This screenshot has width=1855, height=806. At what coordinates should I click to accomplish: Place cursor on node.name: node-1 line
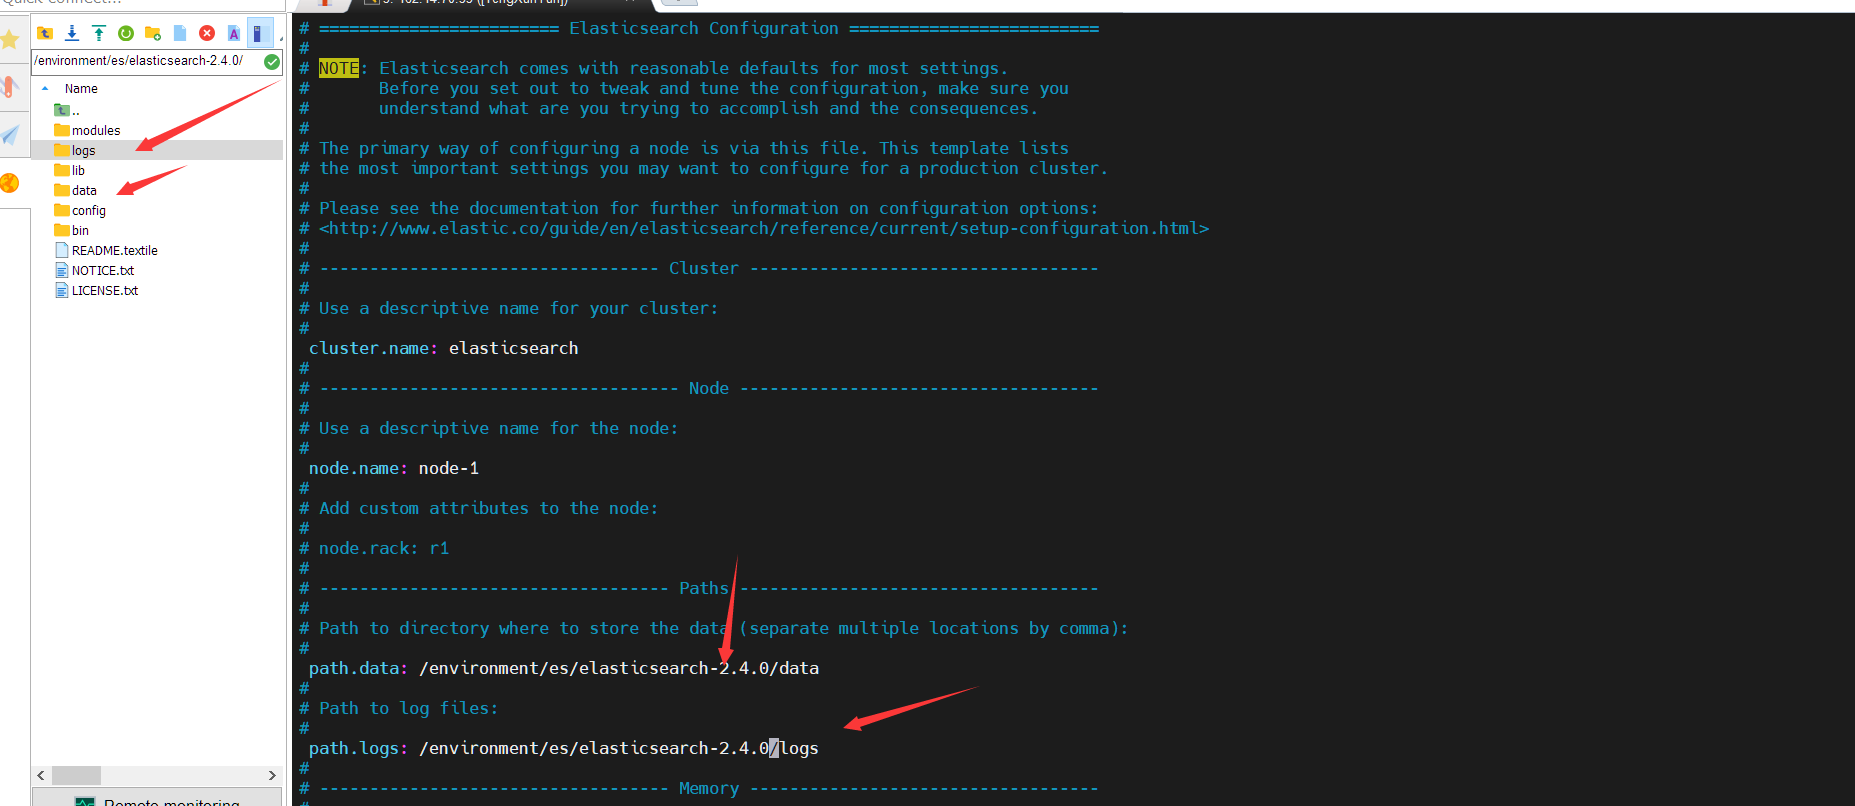(x=394, y=468)
